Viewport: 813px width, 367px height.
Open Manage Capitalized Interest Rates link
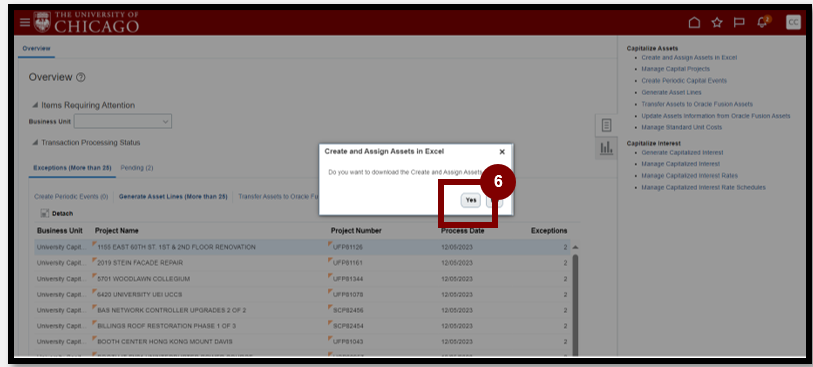pos(690,176)
